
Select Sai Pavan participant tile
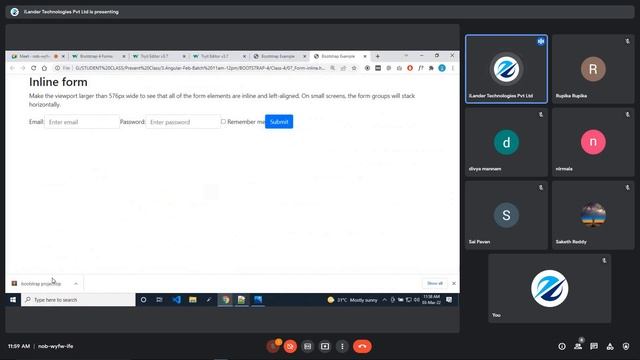[506, 215]
